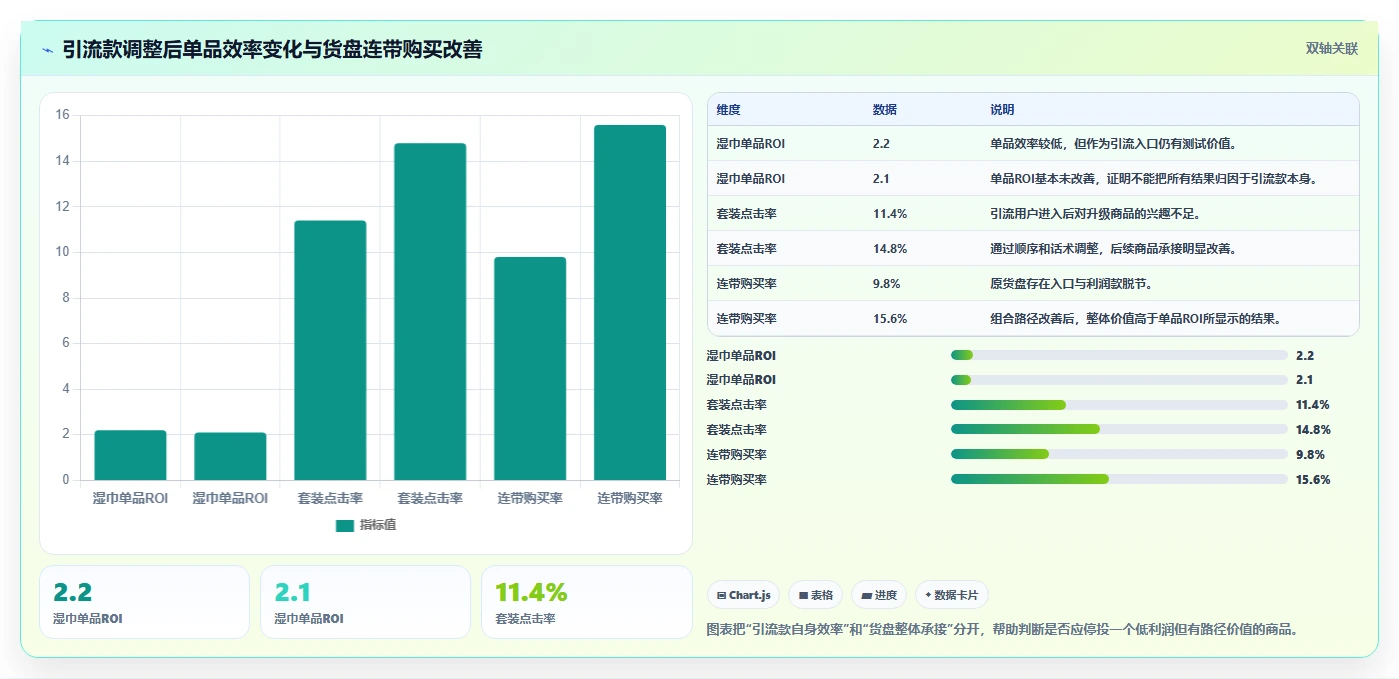Click table data cell 9.8%
The height and width of the screenshot is (679, 1399).
pos(886,284)
